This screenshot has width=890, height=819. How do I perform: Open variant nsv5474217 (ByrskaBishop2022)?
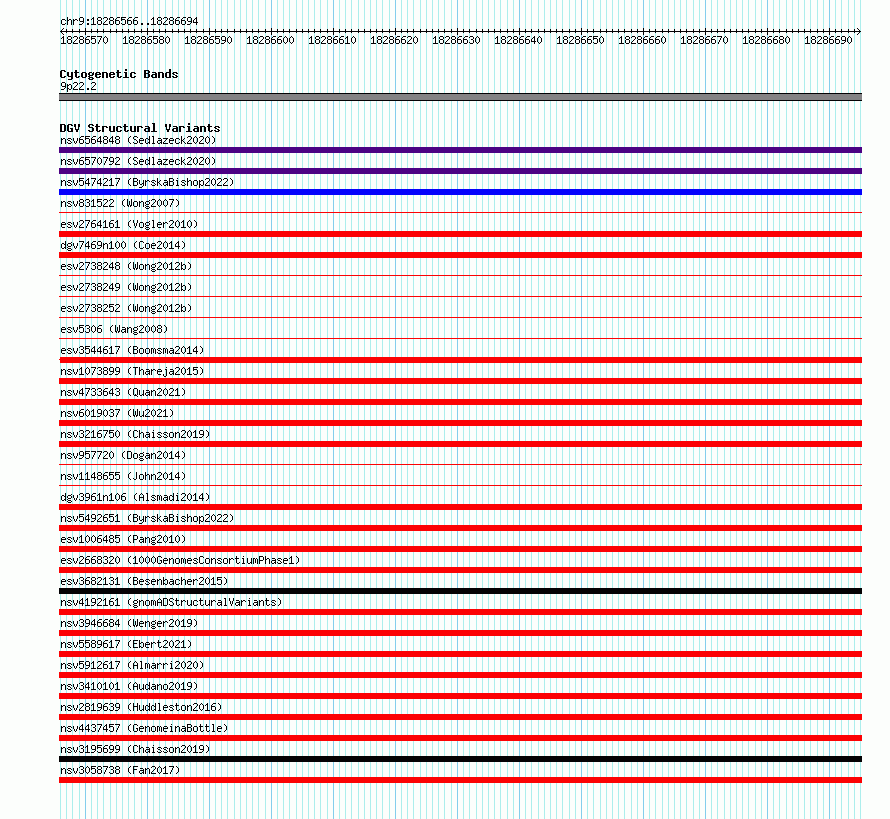pos(147,182)
